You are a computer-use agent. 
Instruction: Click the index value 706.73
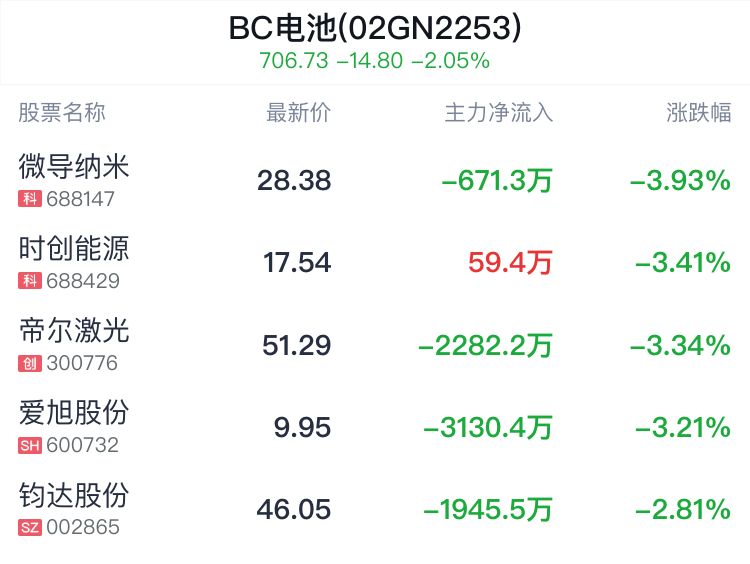(294, 61)
